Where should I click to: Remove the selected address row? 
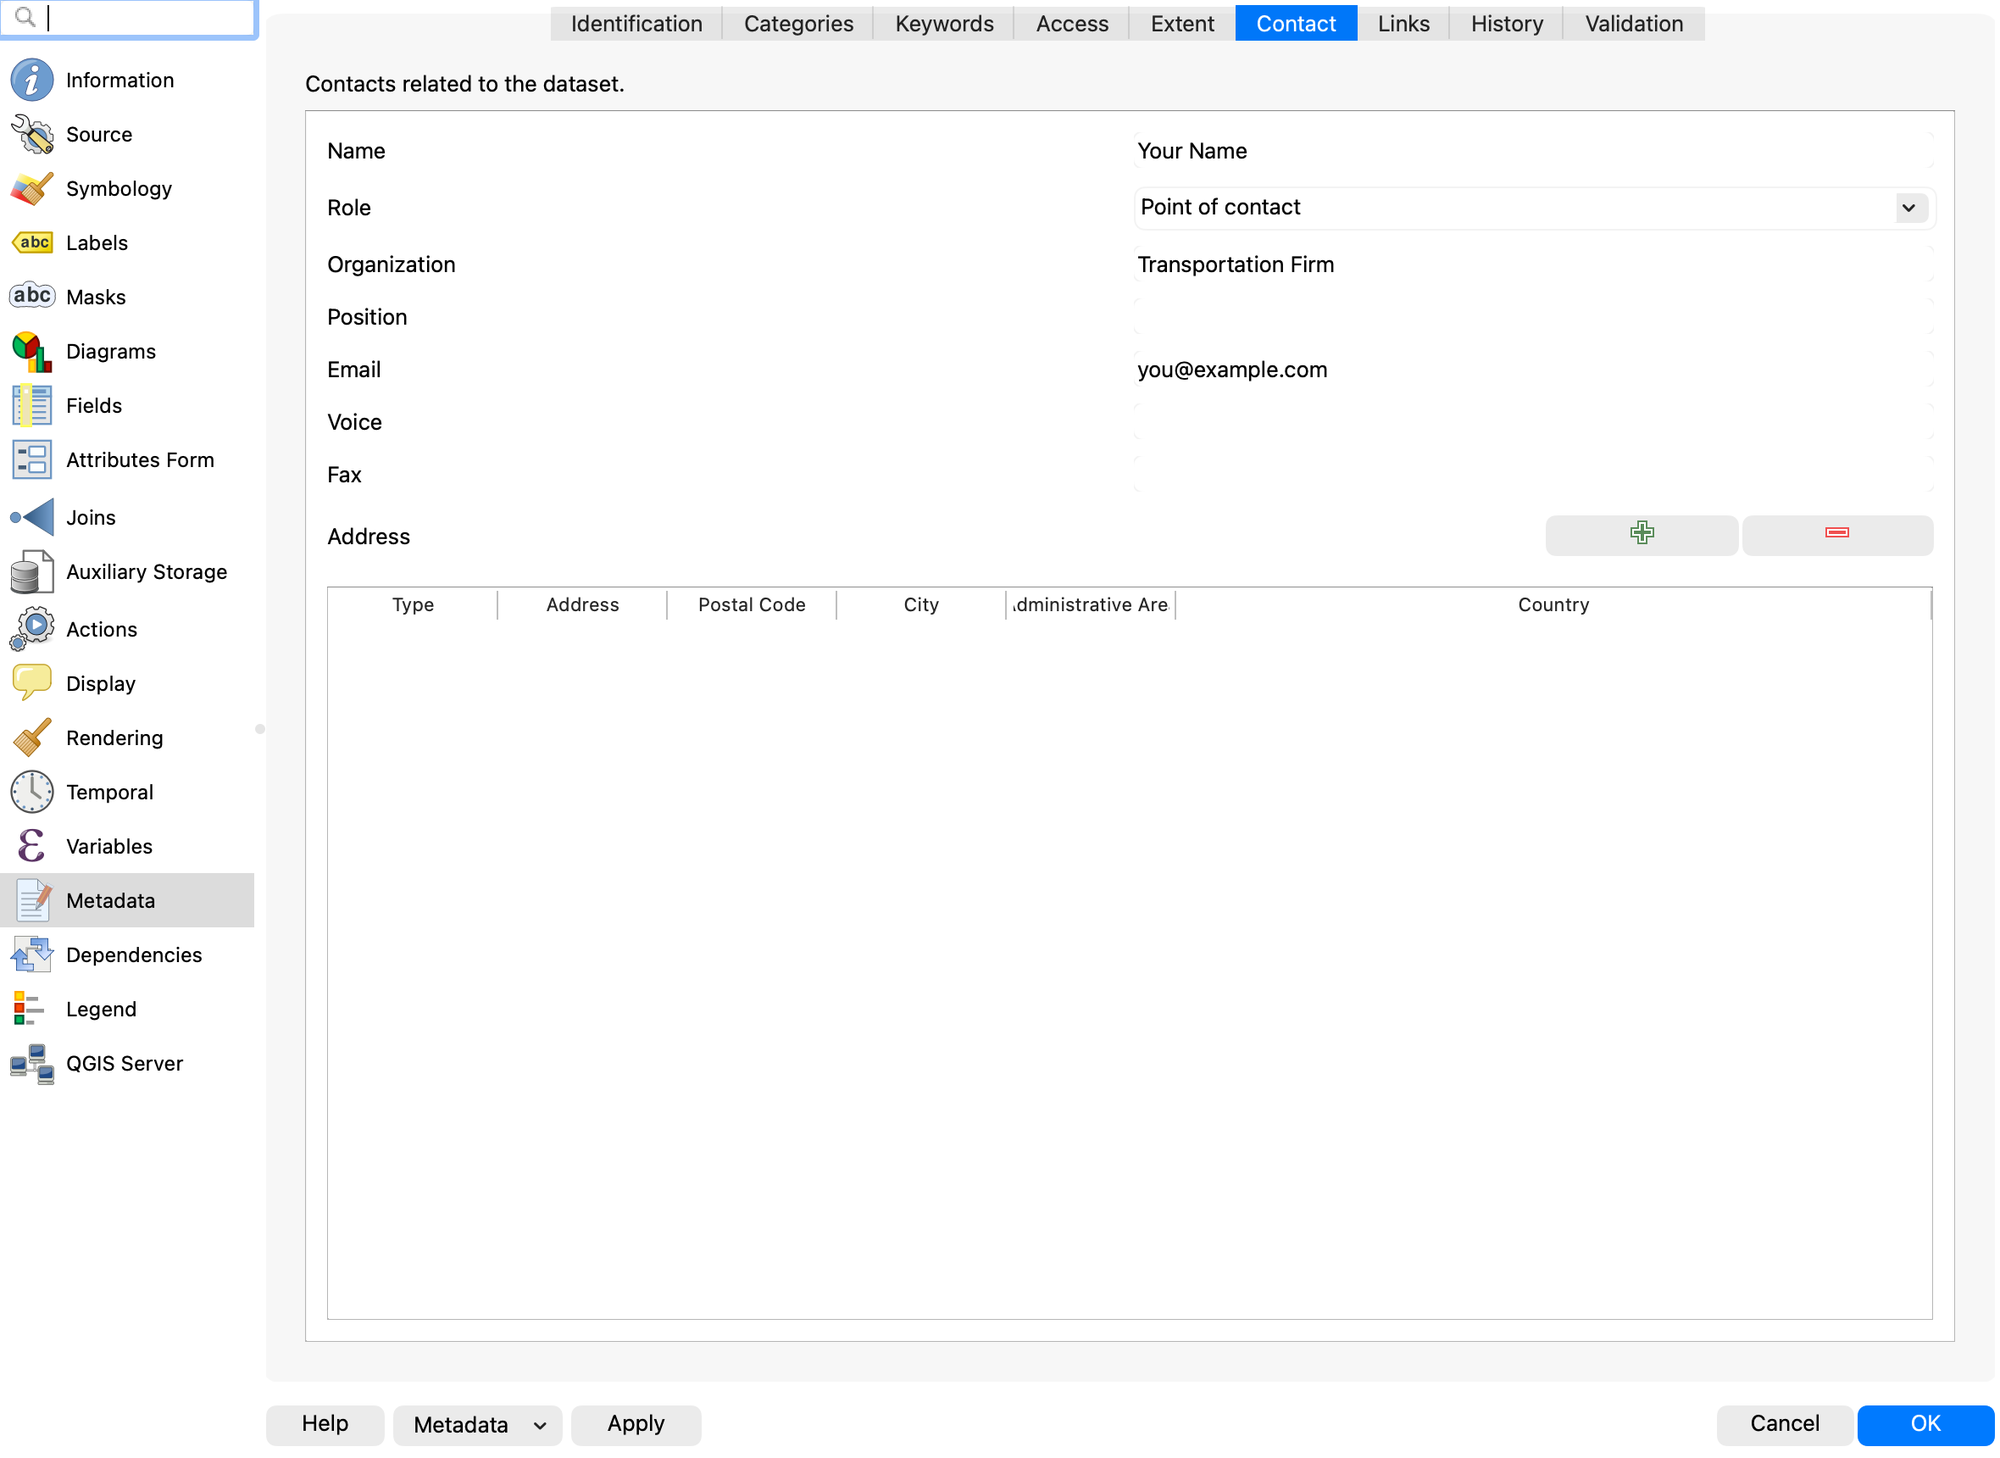pyautogui.click(x=1837, y=534)
